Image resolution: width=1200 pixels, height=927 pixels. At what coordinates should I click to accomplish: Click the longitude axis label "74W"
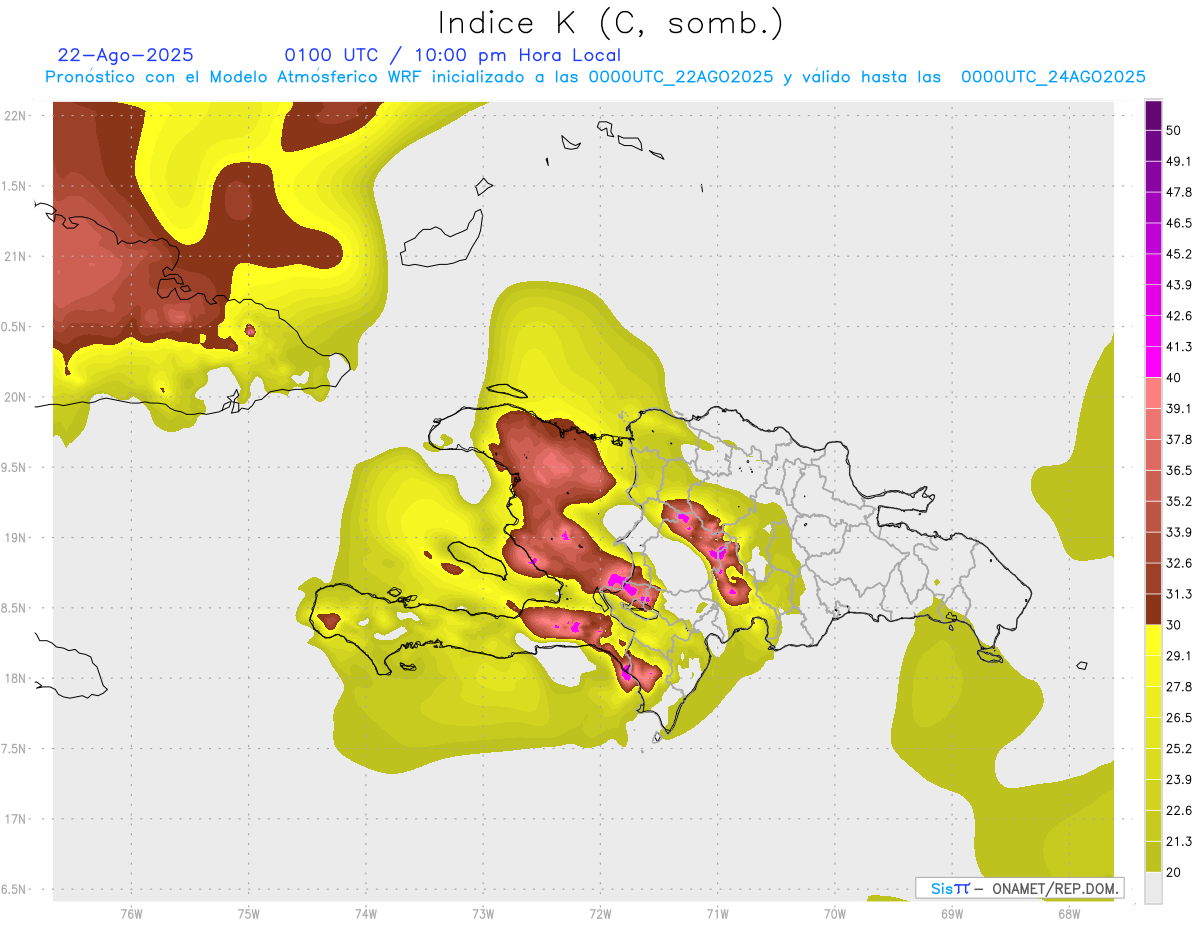click(366, 914)
